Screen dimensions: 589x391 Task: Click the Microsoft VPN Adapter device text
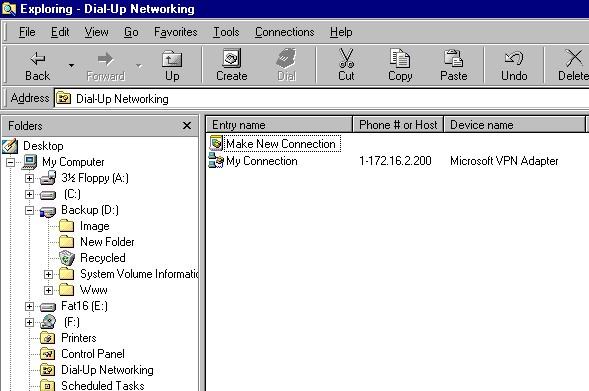pos(504,161)
